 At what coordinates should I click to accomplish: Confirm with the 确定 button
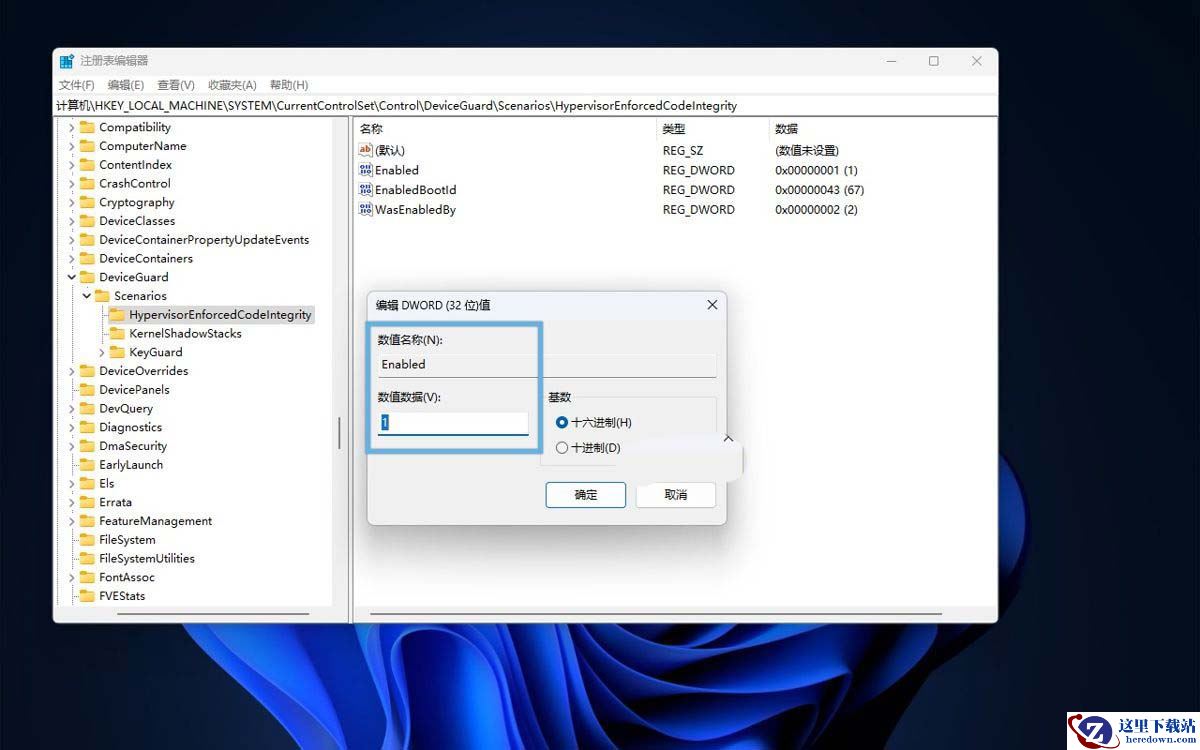tap(586, 495)
